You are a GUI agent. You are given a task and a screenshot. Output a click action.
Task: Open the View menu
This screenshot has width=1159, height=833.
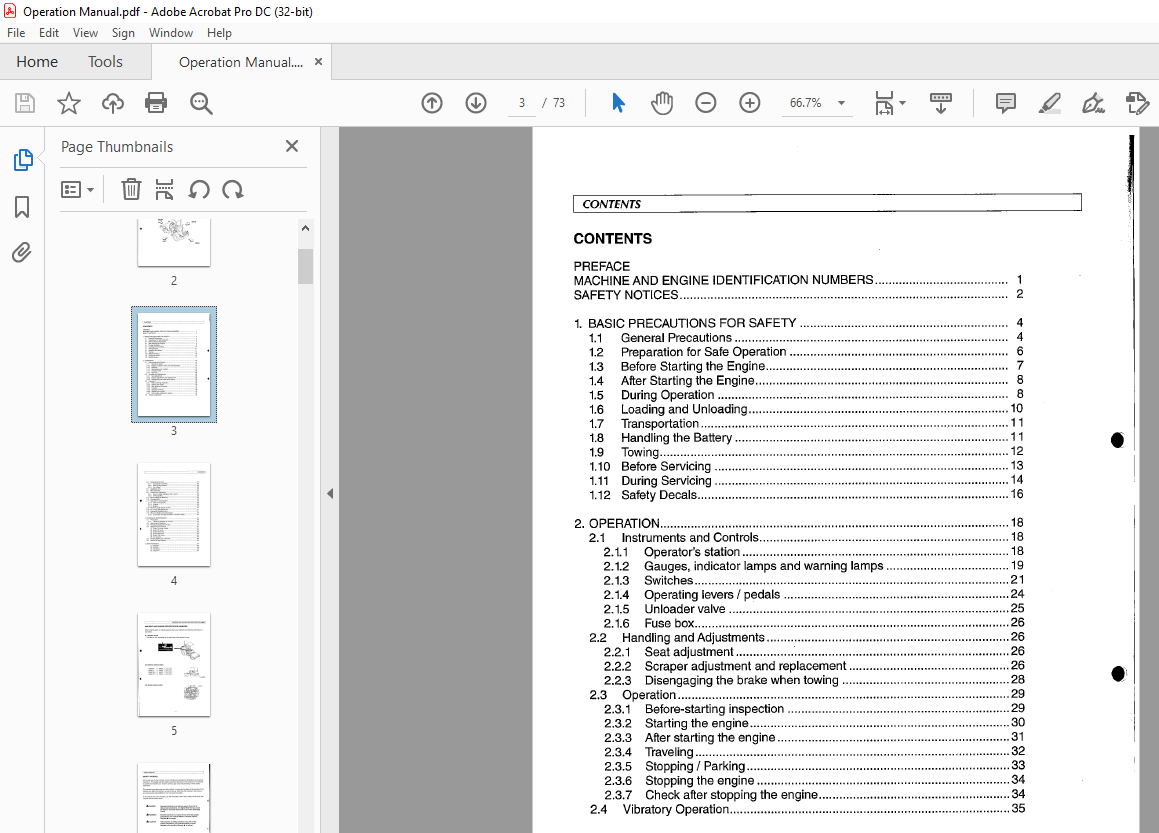pyautogui.click(x=85, y=33)
